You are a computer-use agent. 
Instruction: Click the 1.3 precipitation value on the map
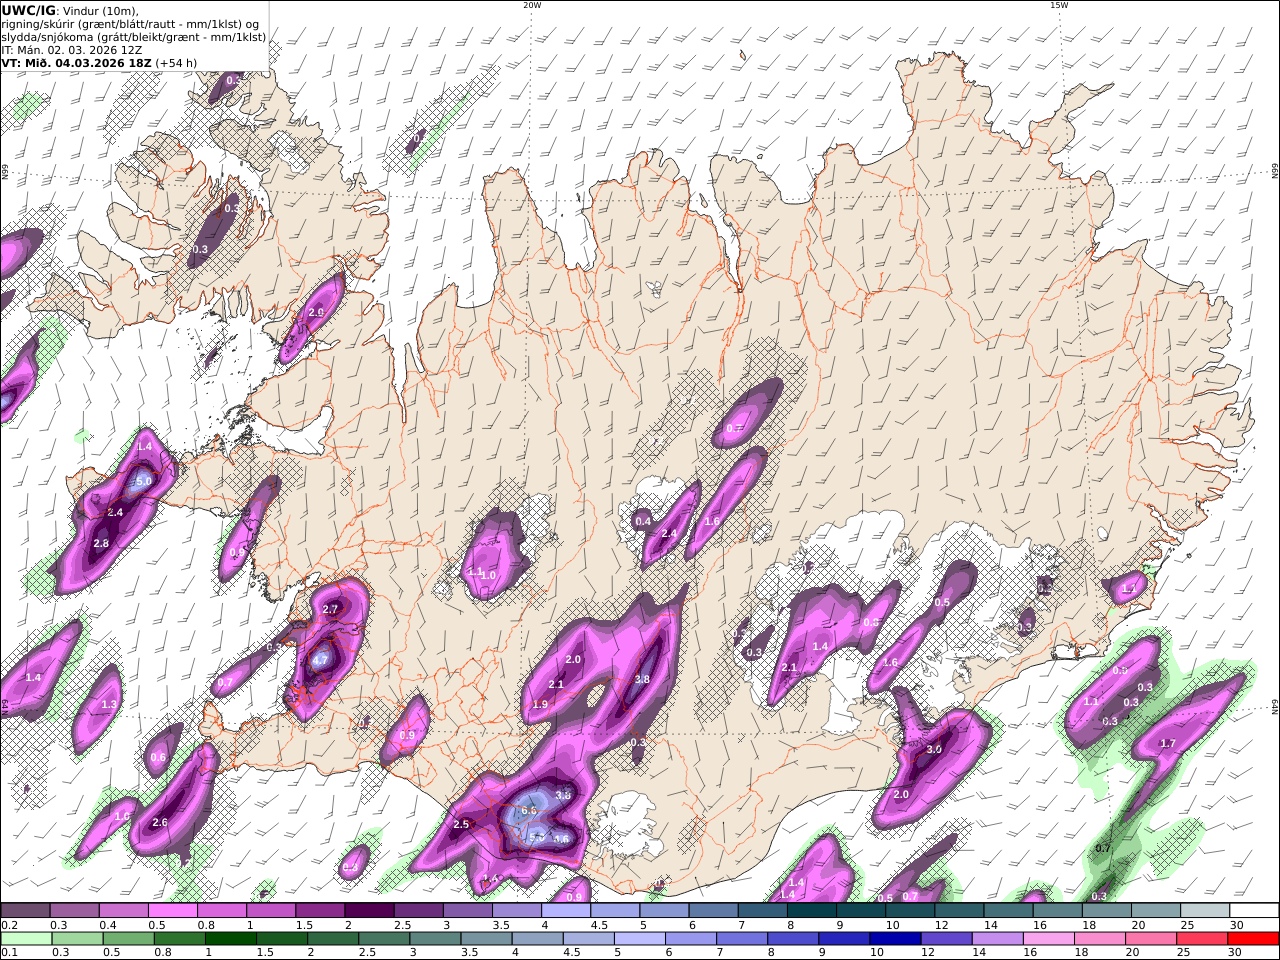pos(109,705)
